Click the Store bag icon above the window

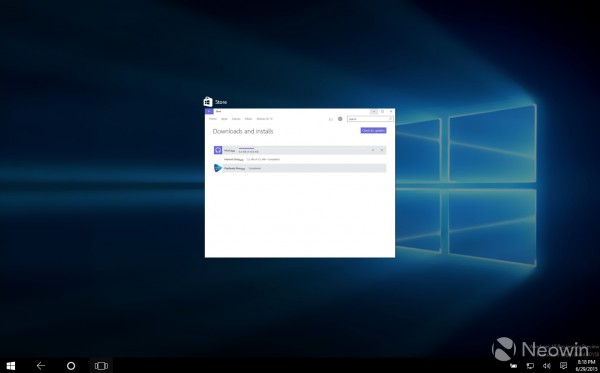coord(208,102)
